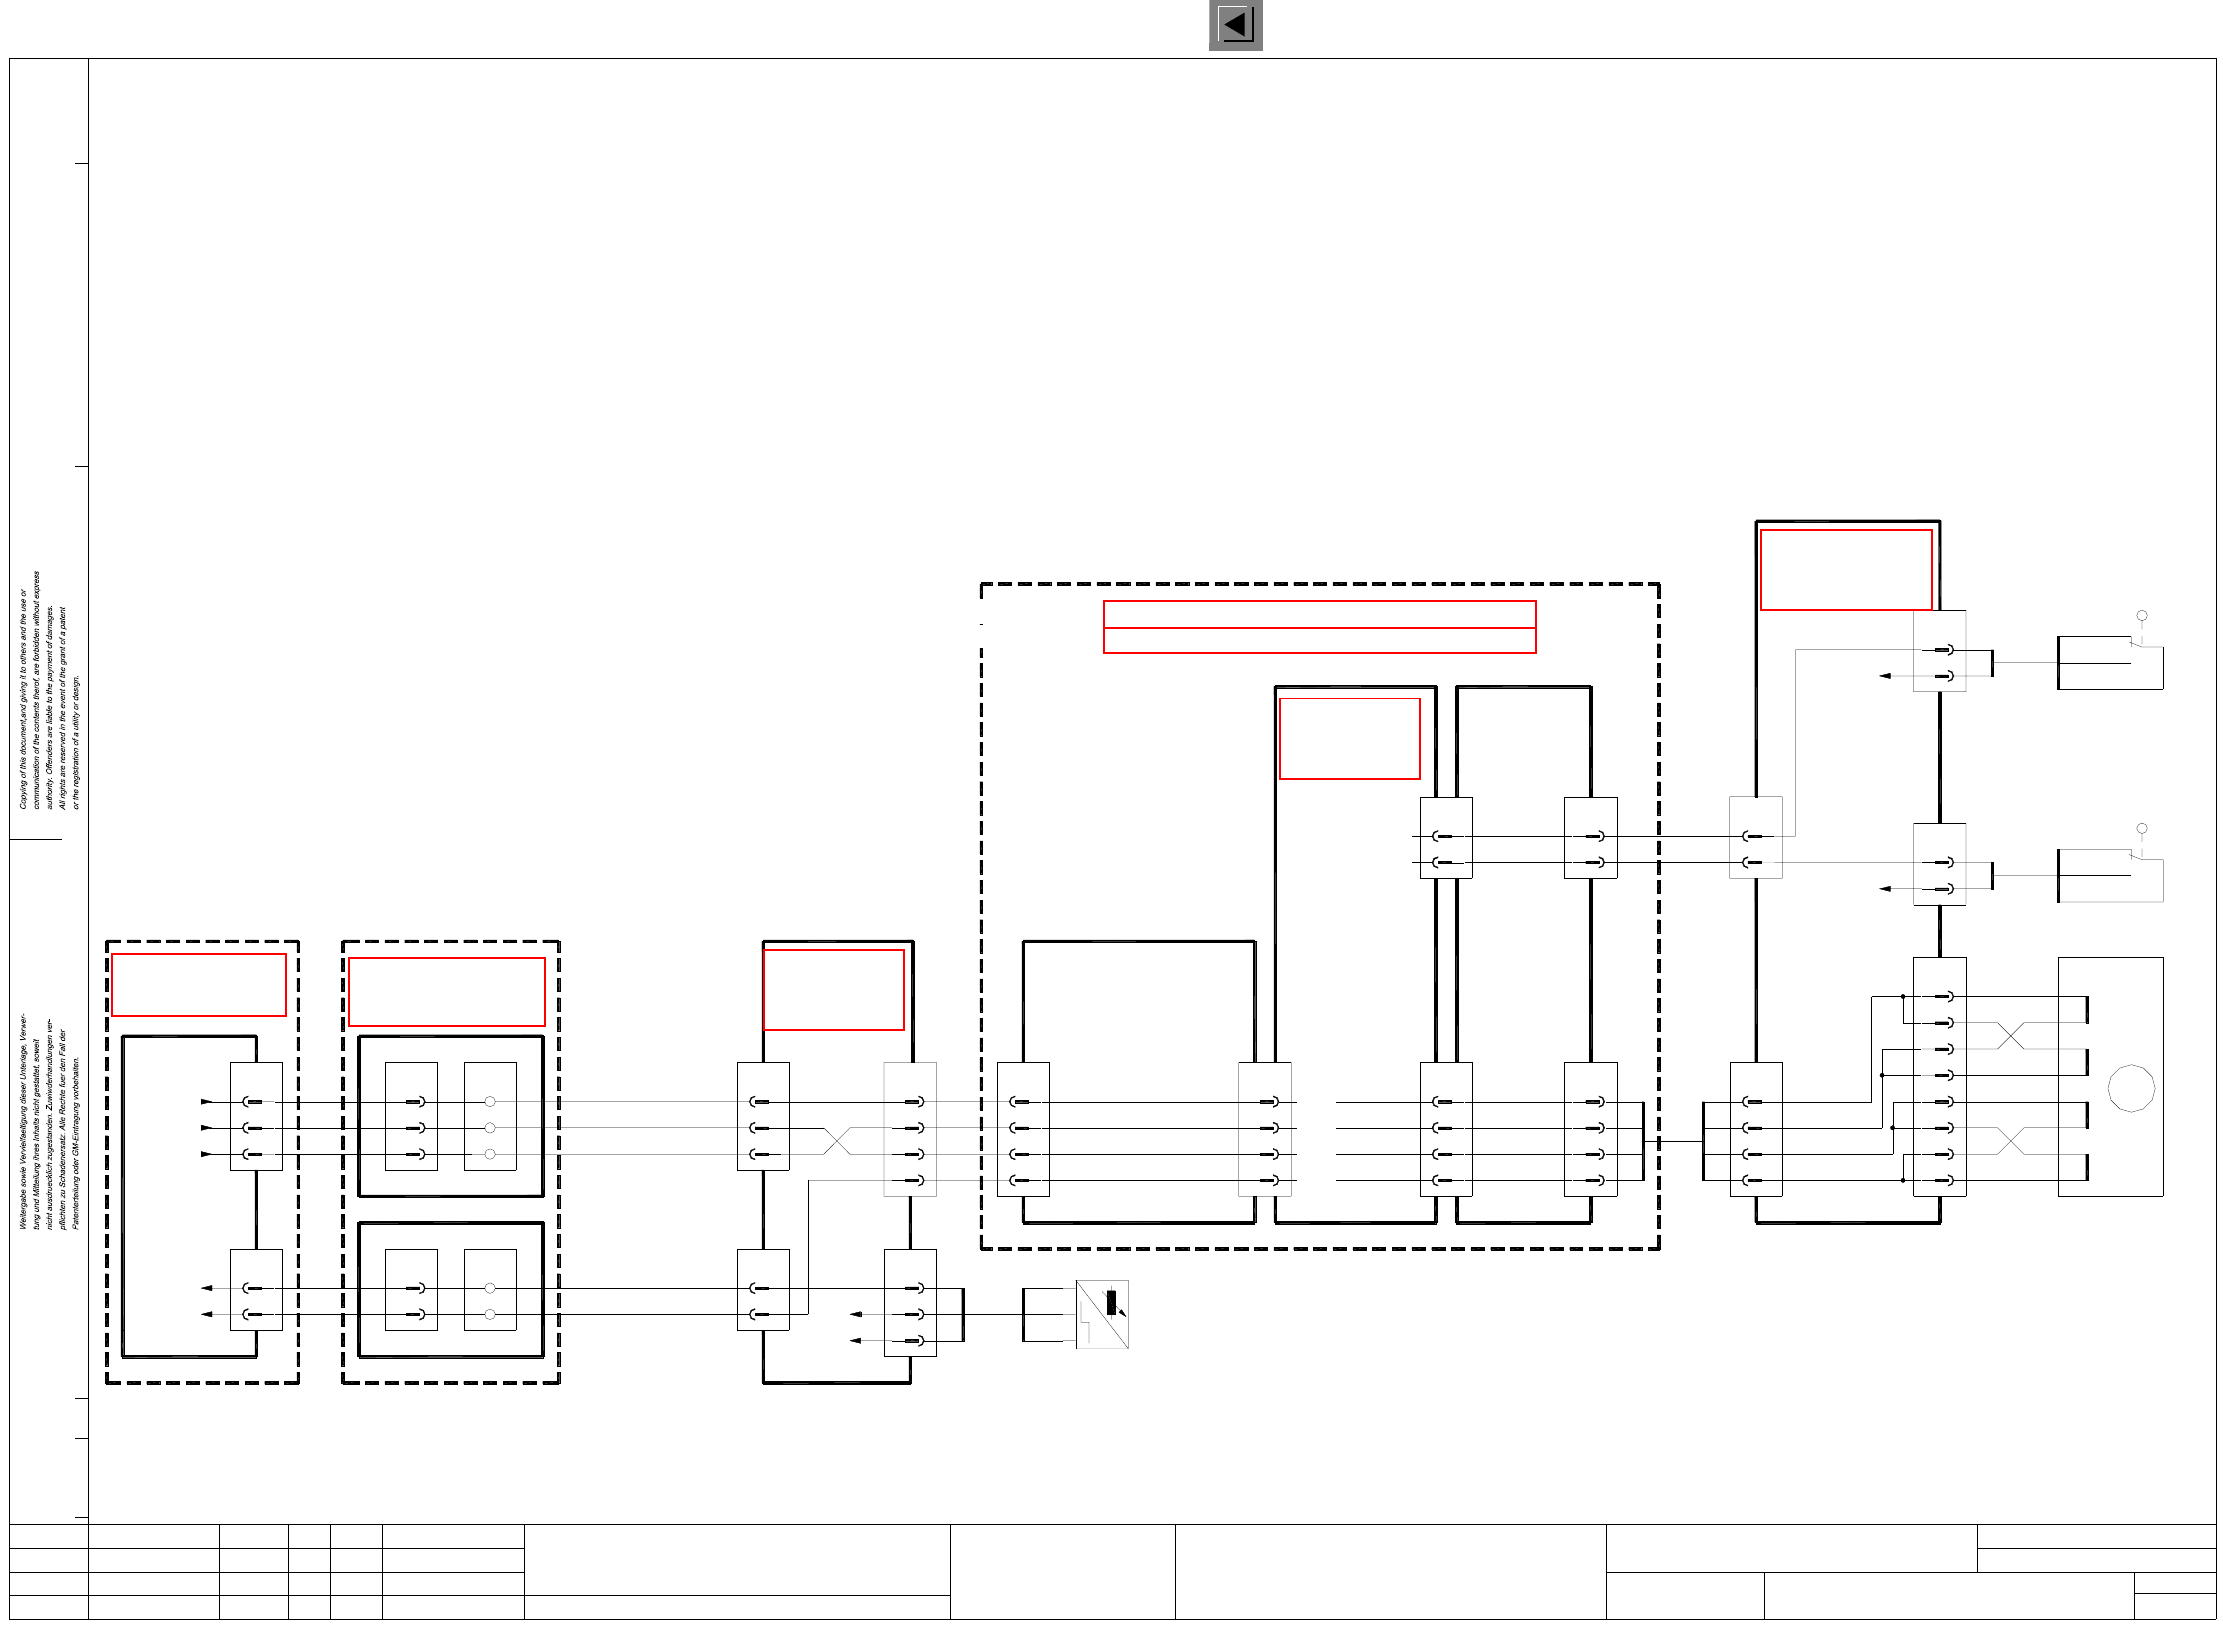Select upper row of wide double red box
This screenshot has width=2223, height=1626.
(x=1318, y=614)
